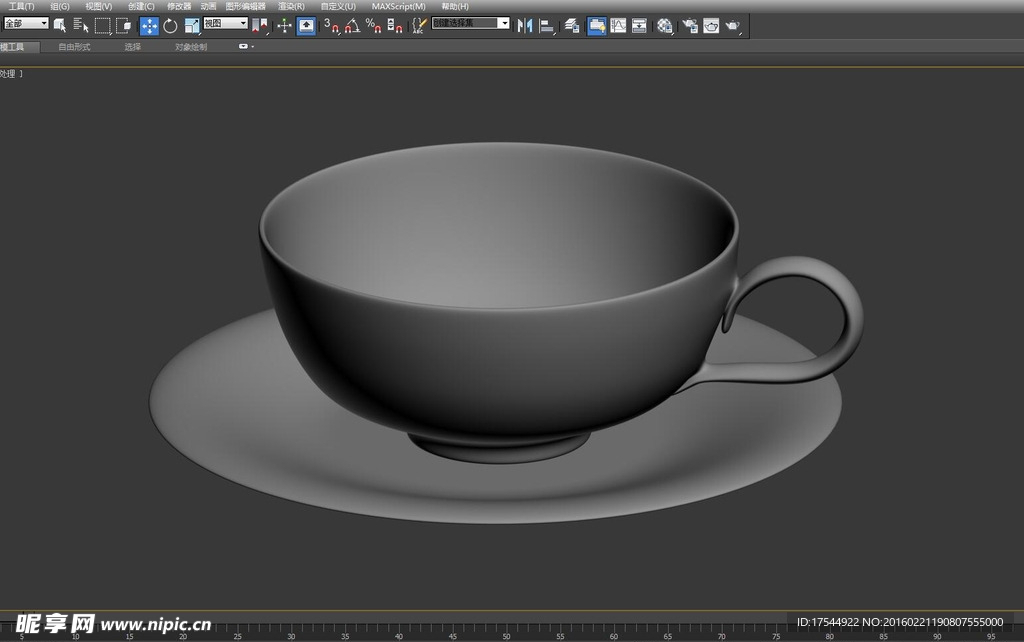The width and height of the screenshot is (1024, 642).
Task: Click the Mirror tool icon
Action: (x=525, y=26)
